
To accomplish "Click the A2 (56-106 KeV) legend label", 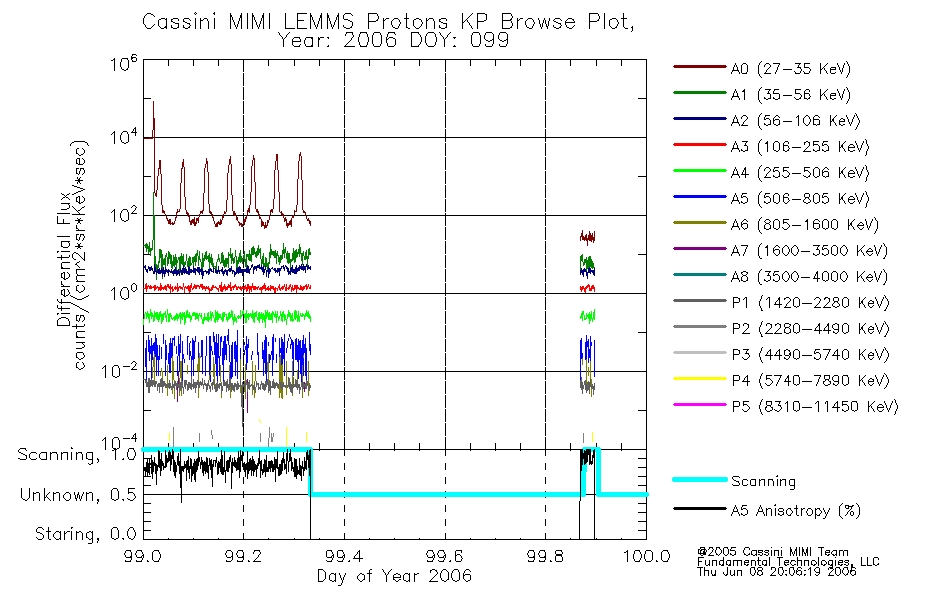I will [x=795, y=121].
